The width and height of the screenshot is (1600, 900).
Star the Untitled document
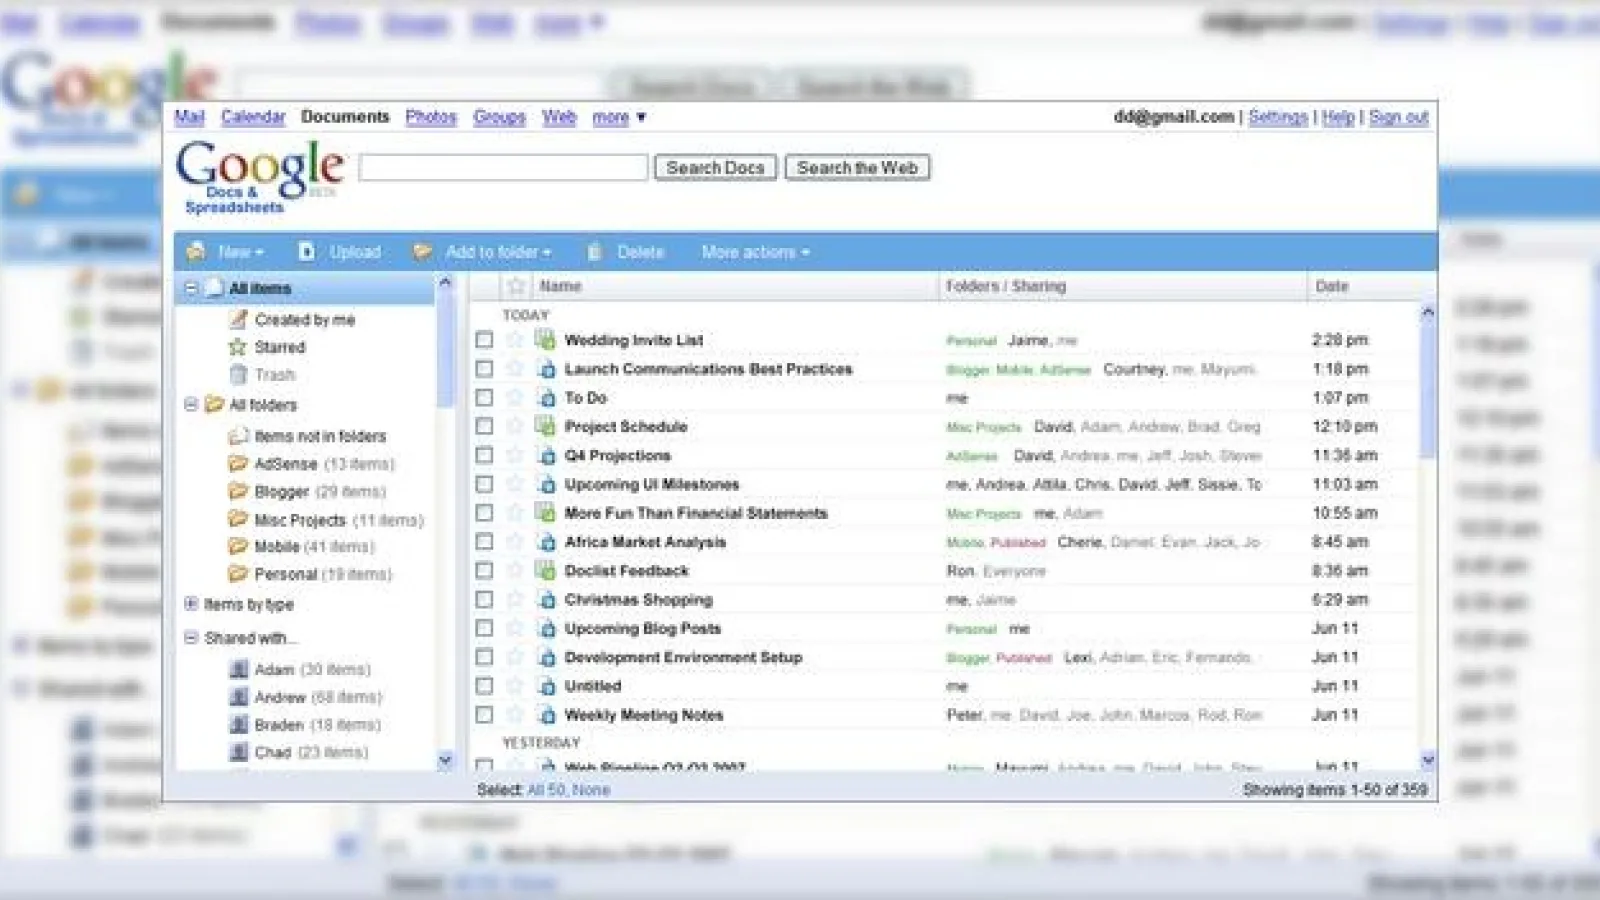click(515, 686)
